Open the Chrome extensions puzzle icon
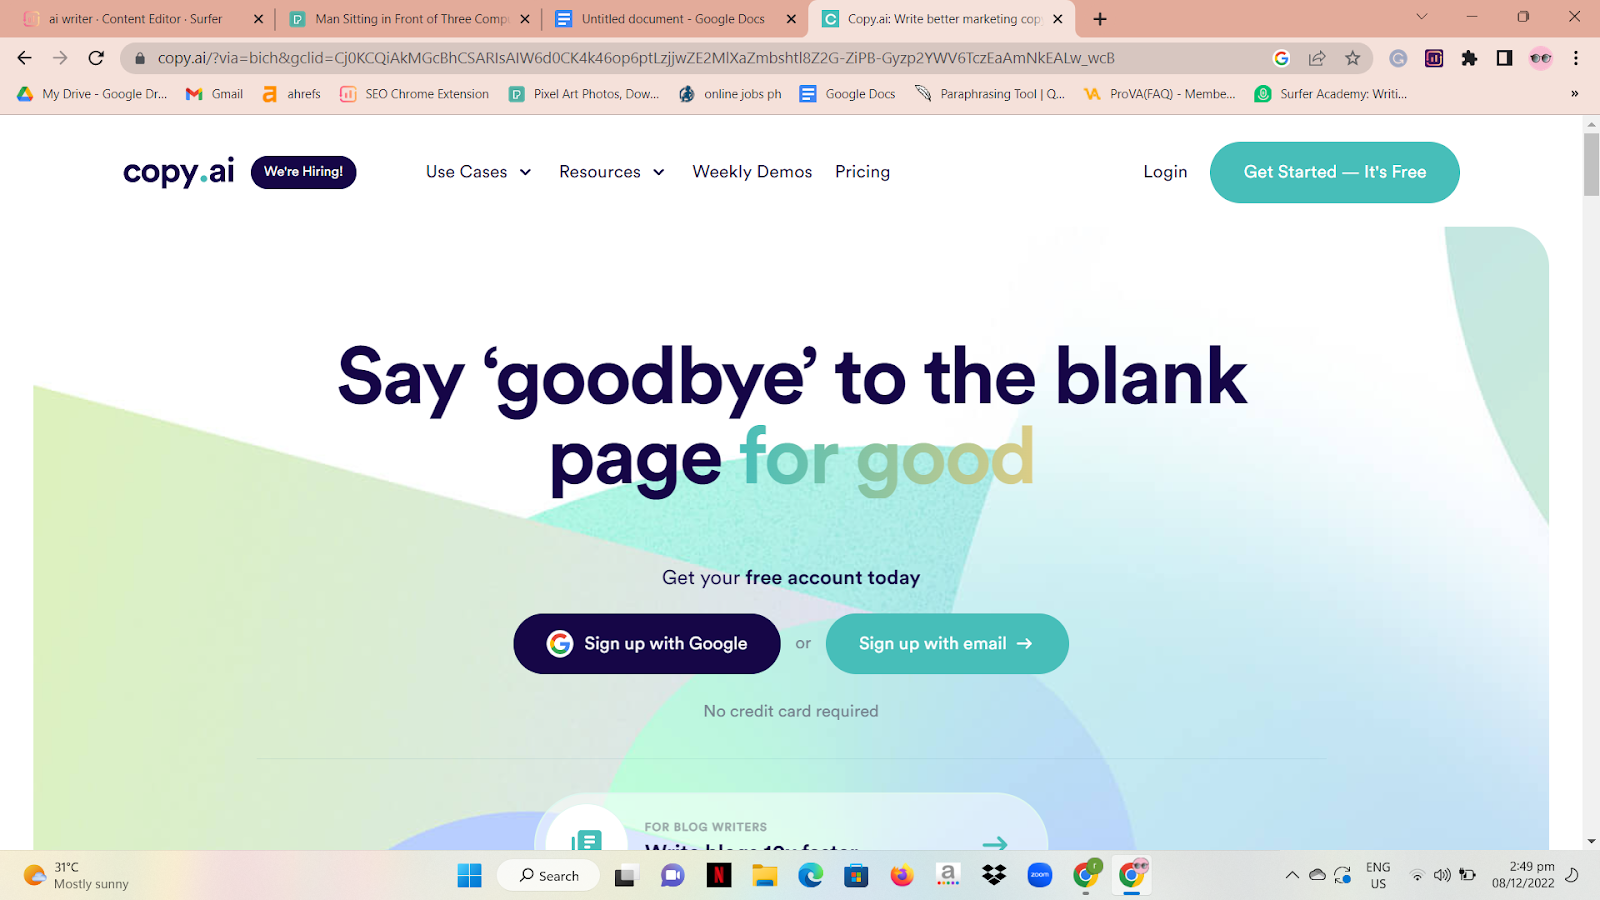The width and height of the screenshot is (1600, 900). 1469,58
